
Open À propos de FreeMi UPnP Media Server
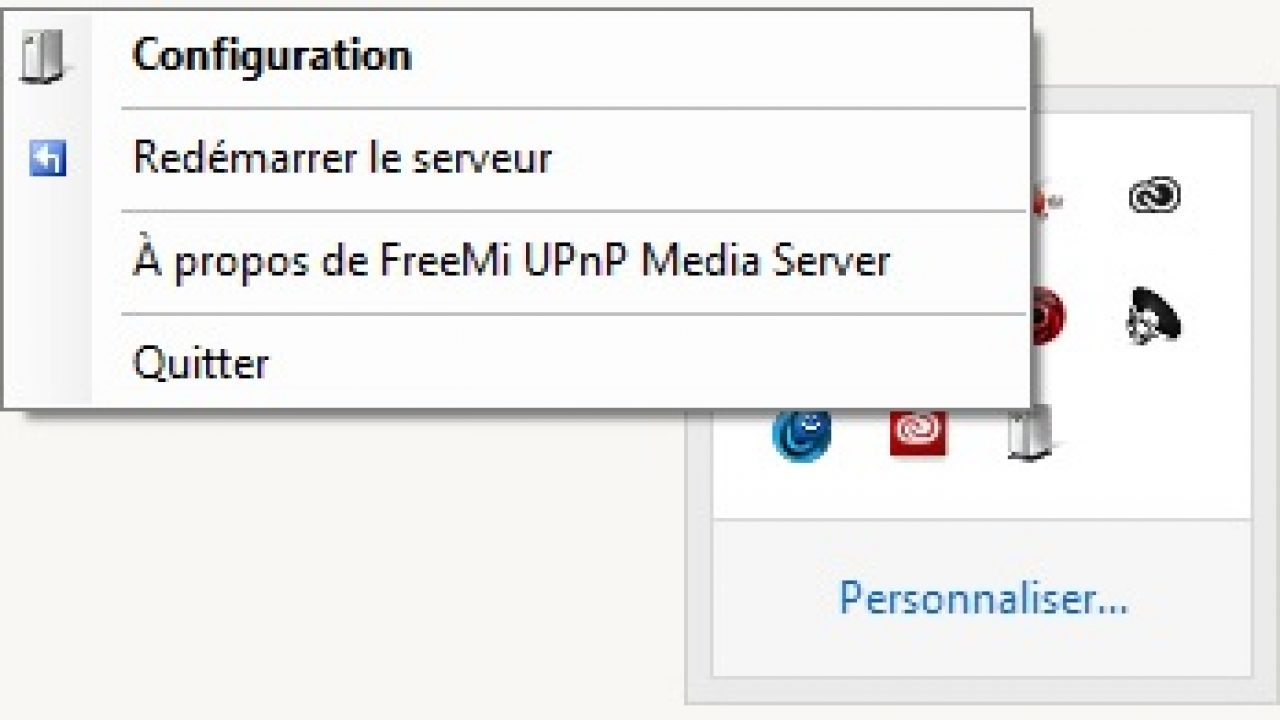[510, 262]
